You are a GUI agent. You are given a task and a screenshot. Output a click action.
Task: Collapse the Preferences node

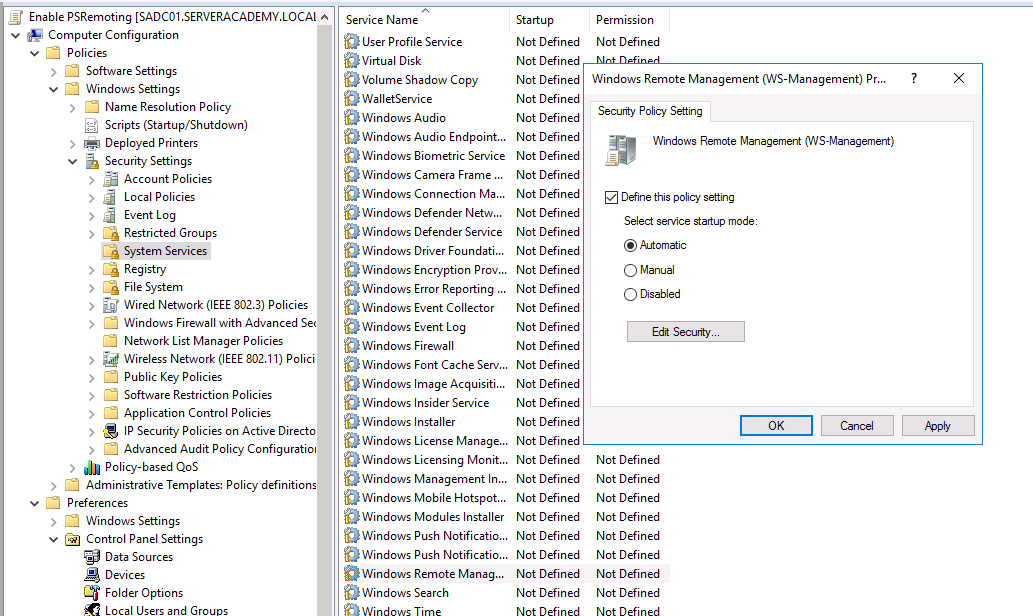tap(35, 503)
